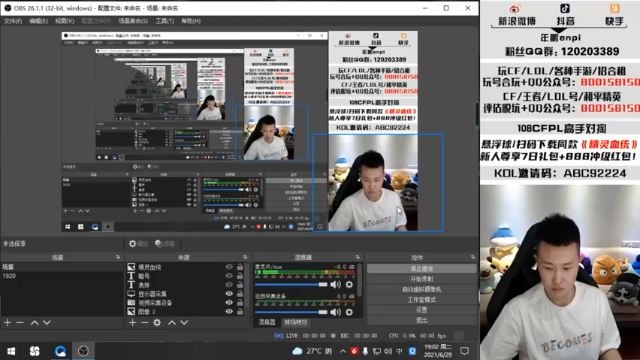
Task: Add a new scene with plus icon
Action: [8, 322]
